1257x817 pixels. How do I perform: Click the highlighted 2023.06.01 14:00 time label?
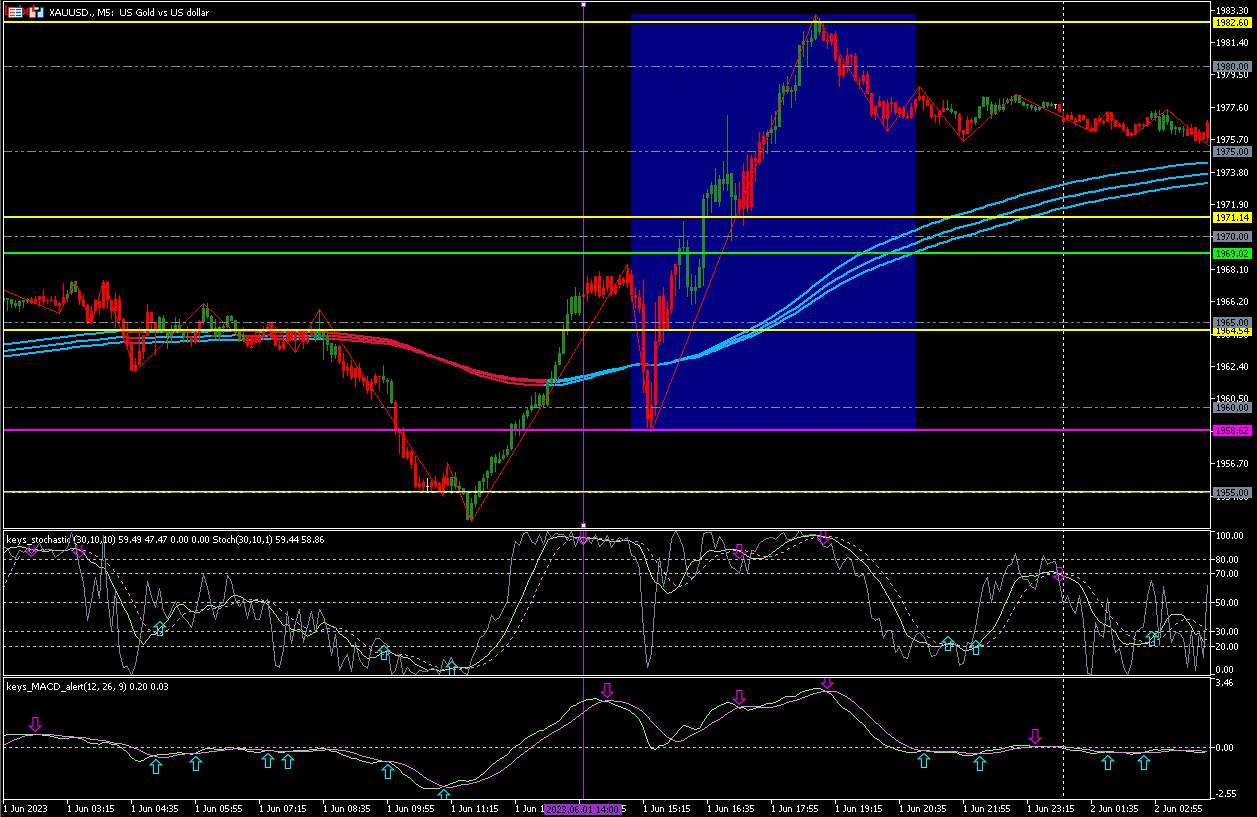(x=583, y=807)
